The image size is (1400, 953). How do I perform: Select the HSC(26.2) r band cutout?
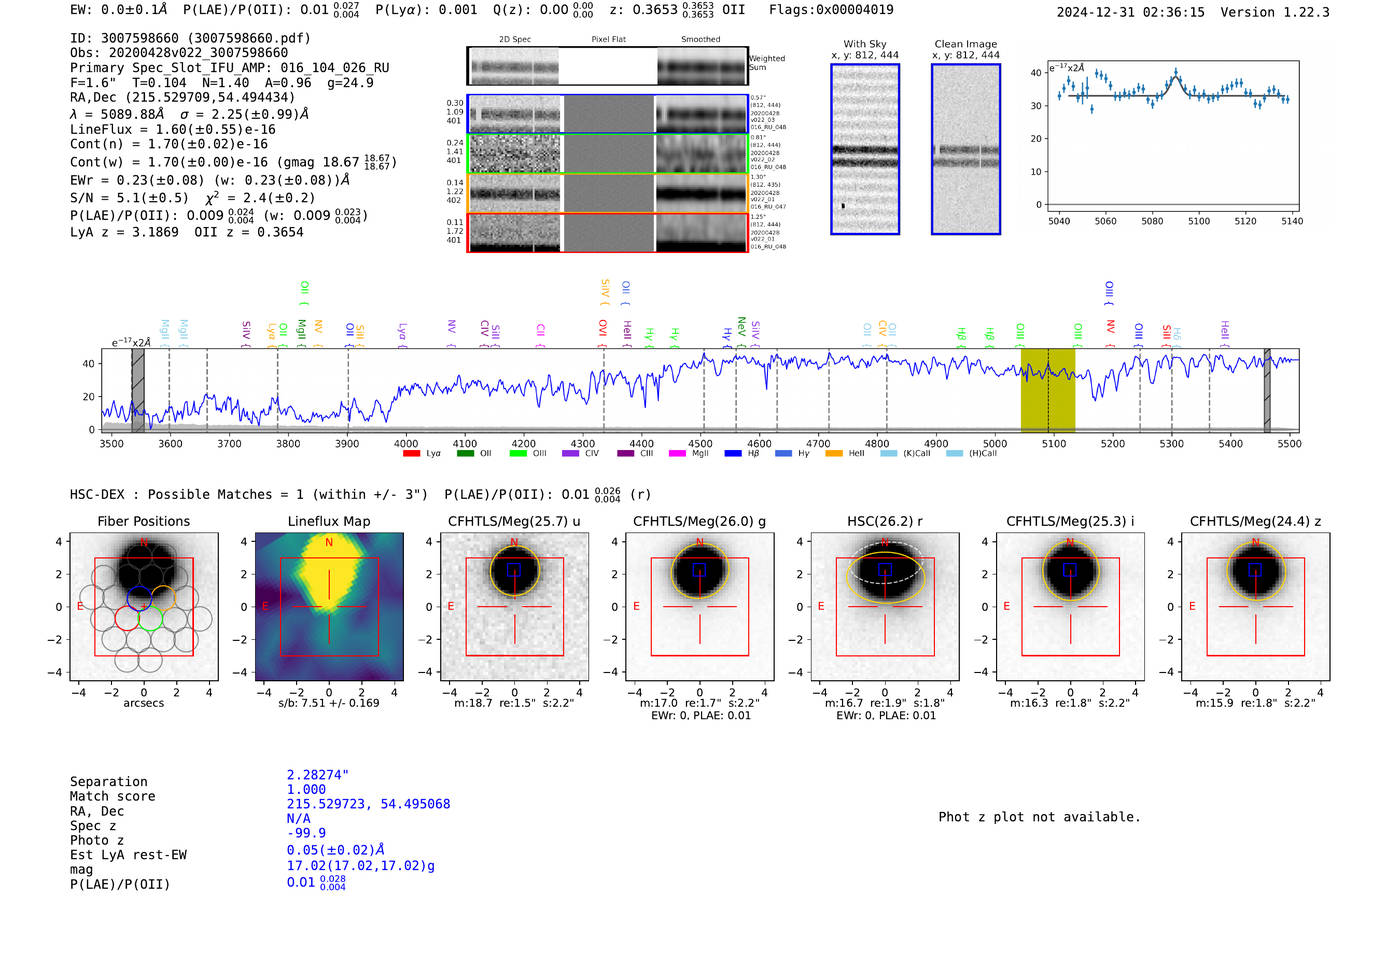click(885, 606)
